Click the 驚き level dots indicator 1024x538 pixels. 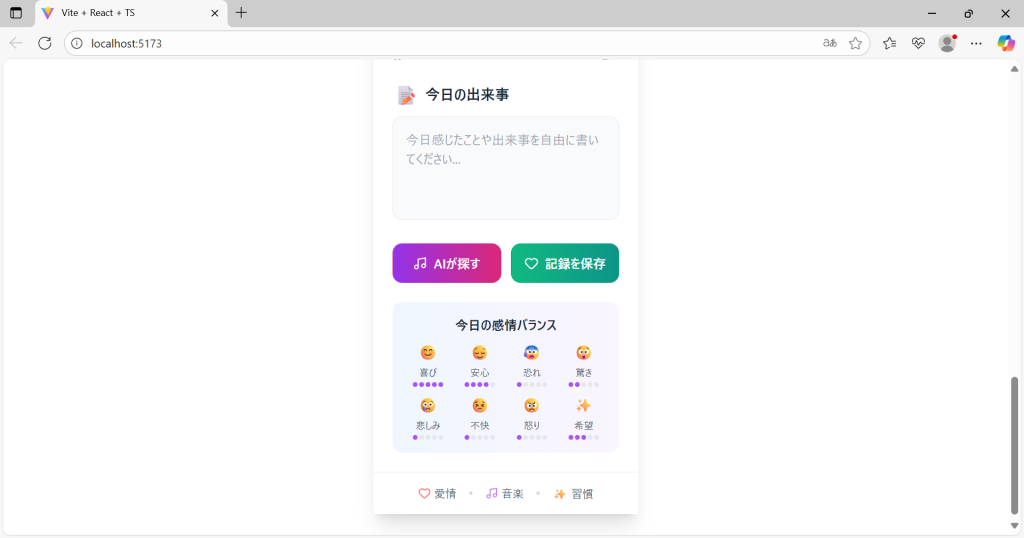click(x=583, y=385)
